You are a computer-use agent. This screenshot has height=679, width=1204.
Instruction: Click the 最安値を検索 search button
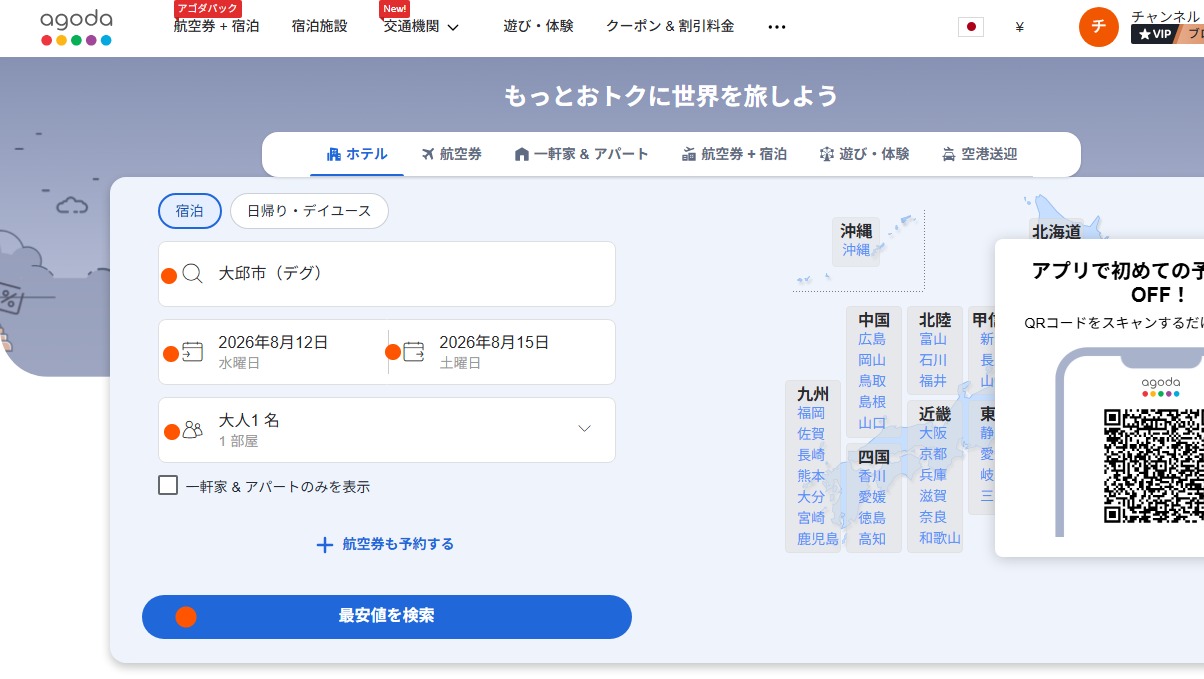(387, 616)
